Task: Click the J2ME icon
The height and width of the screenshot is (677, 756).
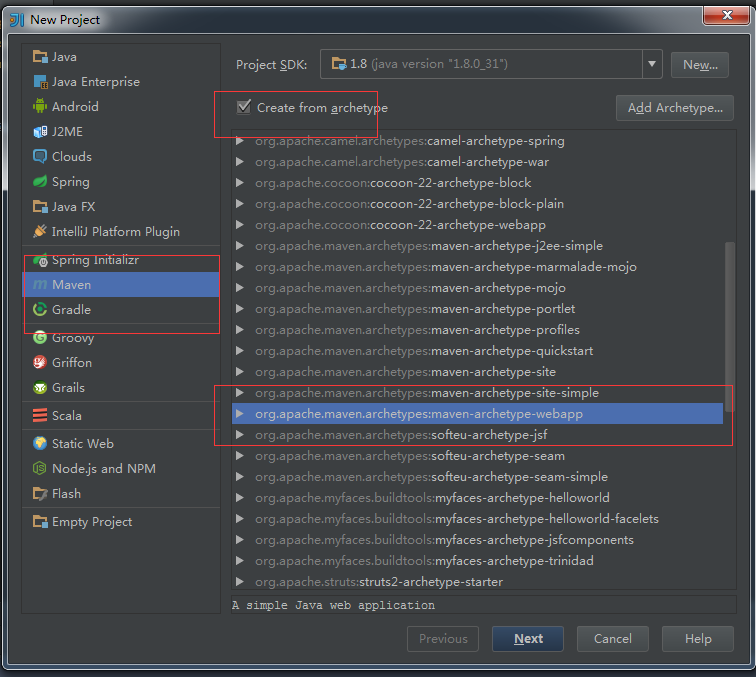Action: [x=40, y=132]
